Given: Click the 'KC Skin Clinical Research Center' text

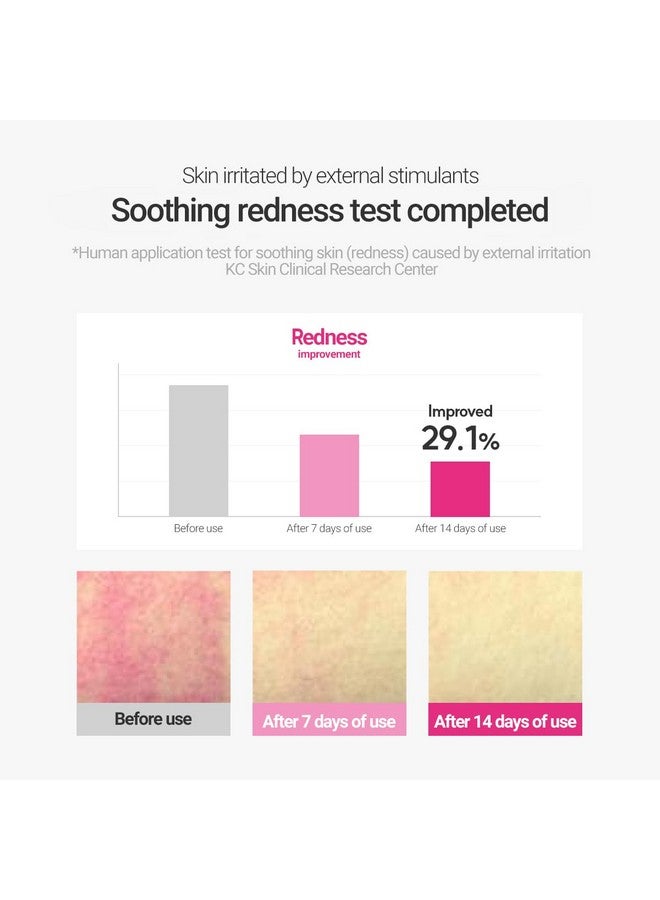Looking at the screenshot, I should pos(331,269).
